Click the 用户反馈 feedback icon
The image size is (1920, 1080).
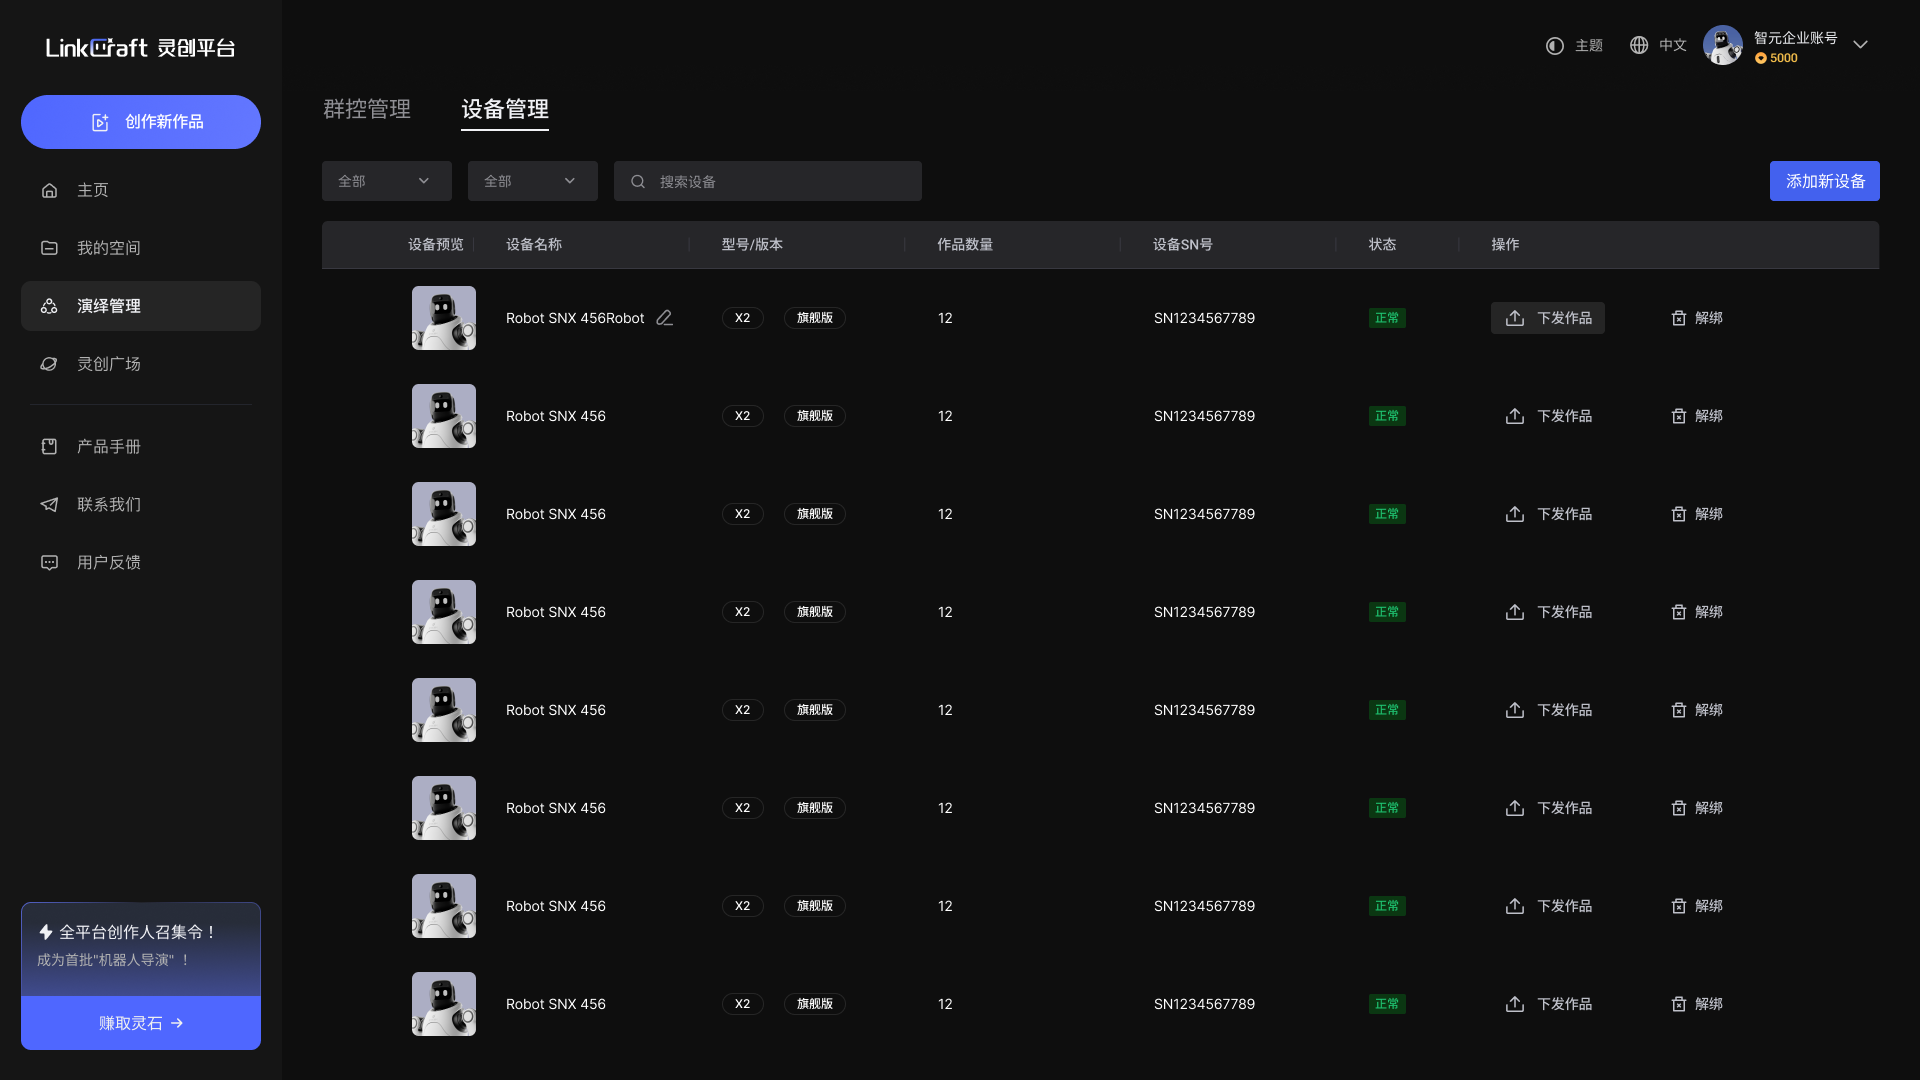[x=49, y=562]
